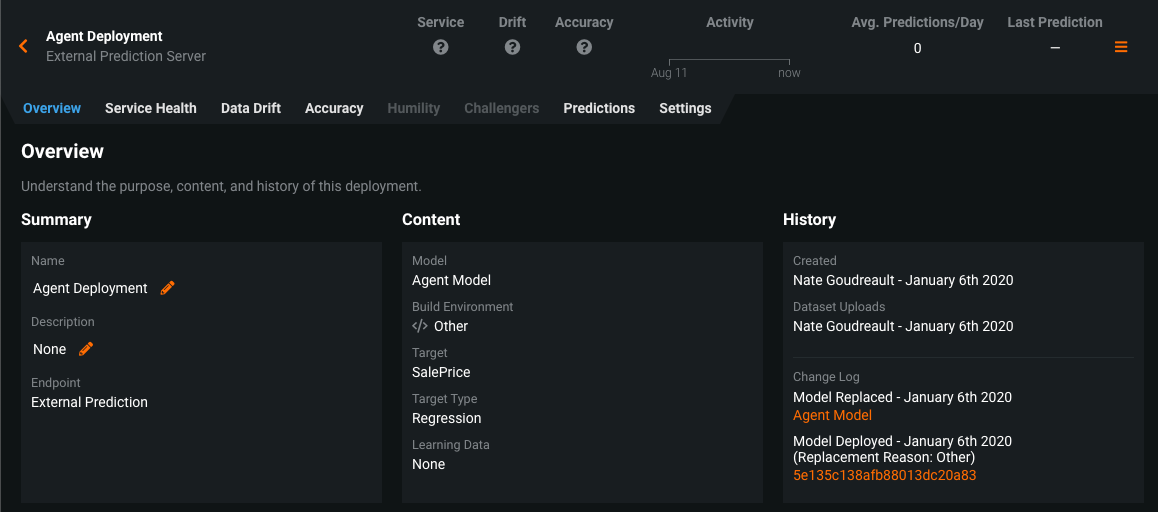Click the Agent Deployment header title
The height and width of the screenshot is (512, 1158).
coord(104,36)
